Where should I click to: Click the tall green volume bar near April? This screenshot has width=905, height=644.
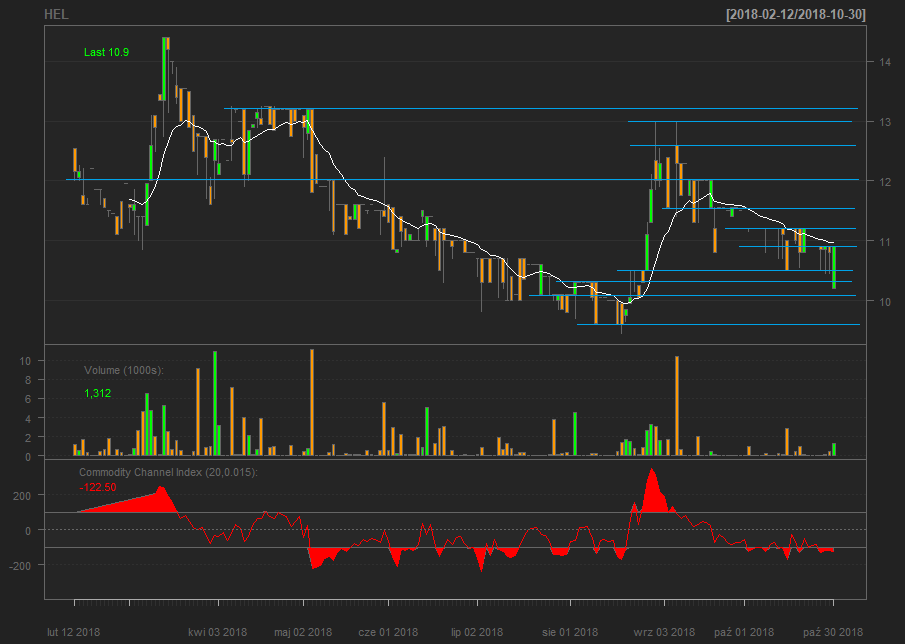point(215,403)
